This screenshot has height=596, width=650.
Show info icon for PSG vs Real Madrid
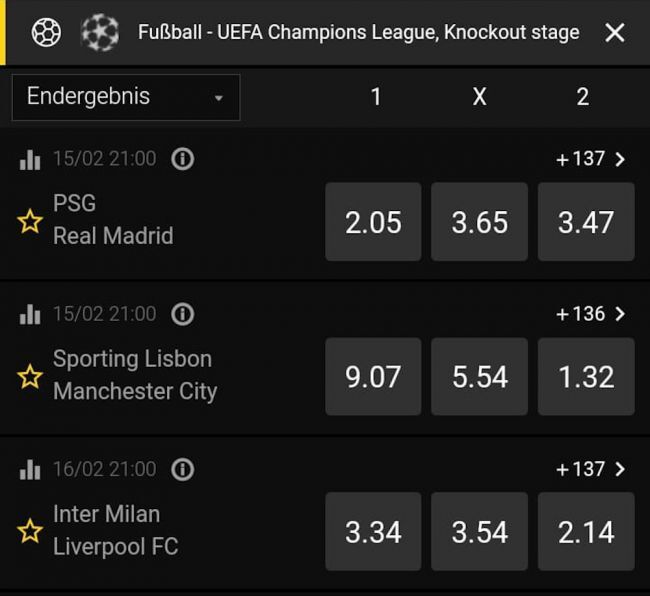click(x=182, y=159)
